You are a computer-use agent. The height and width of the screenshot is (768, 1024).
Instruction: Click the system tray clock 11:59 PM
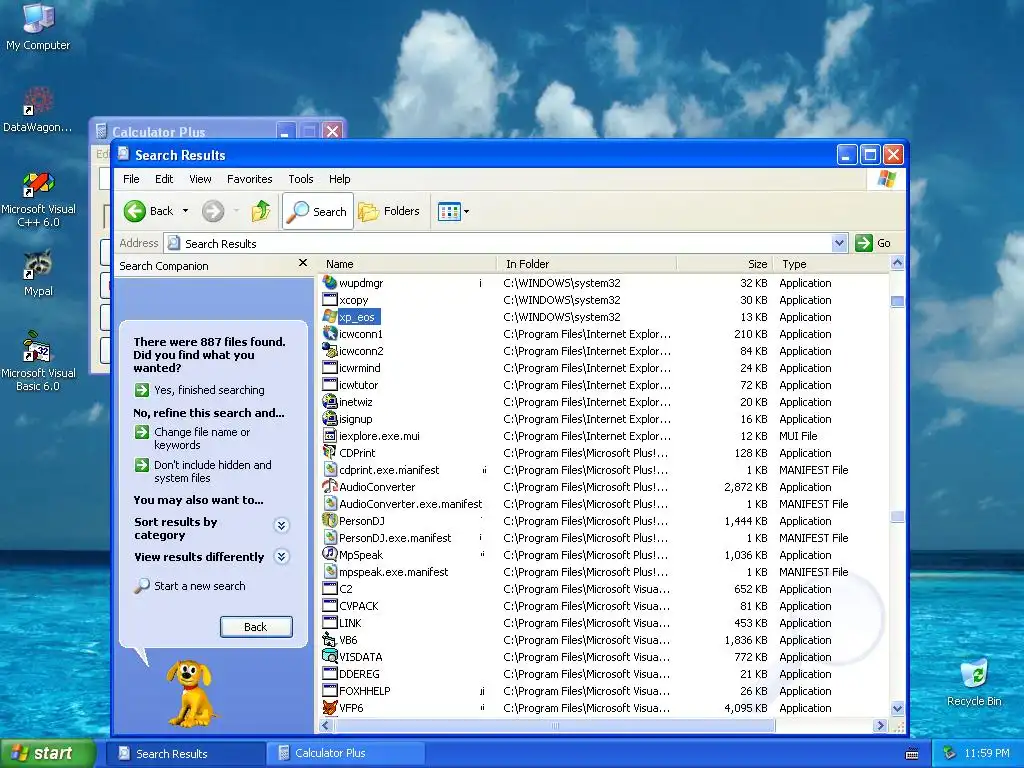pyautogui.click(x=986, y=753)
